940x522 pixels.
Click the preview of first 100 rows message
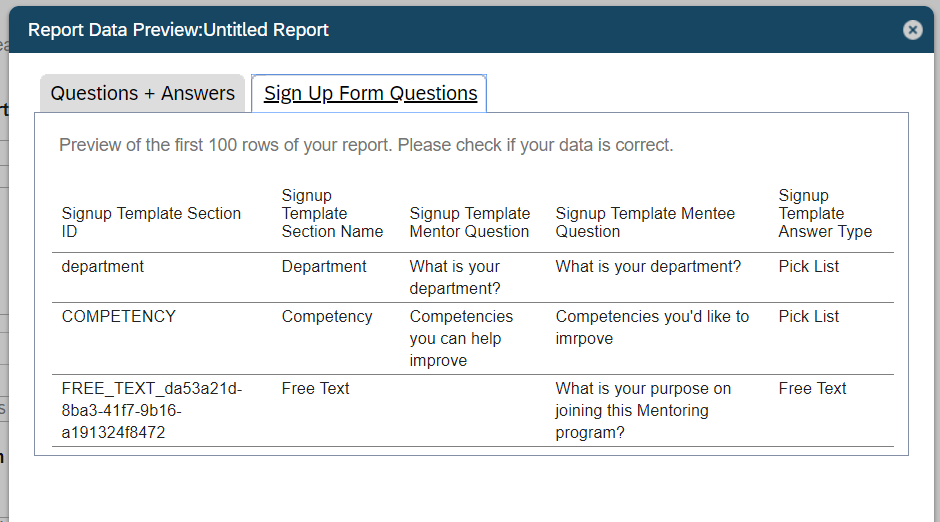click(366, 145)
